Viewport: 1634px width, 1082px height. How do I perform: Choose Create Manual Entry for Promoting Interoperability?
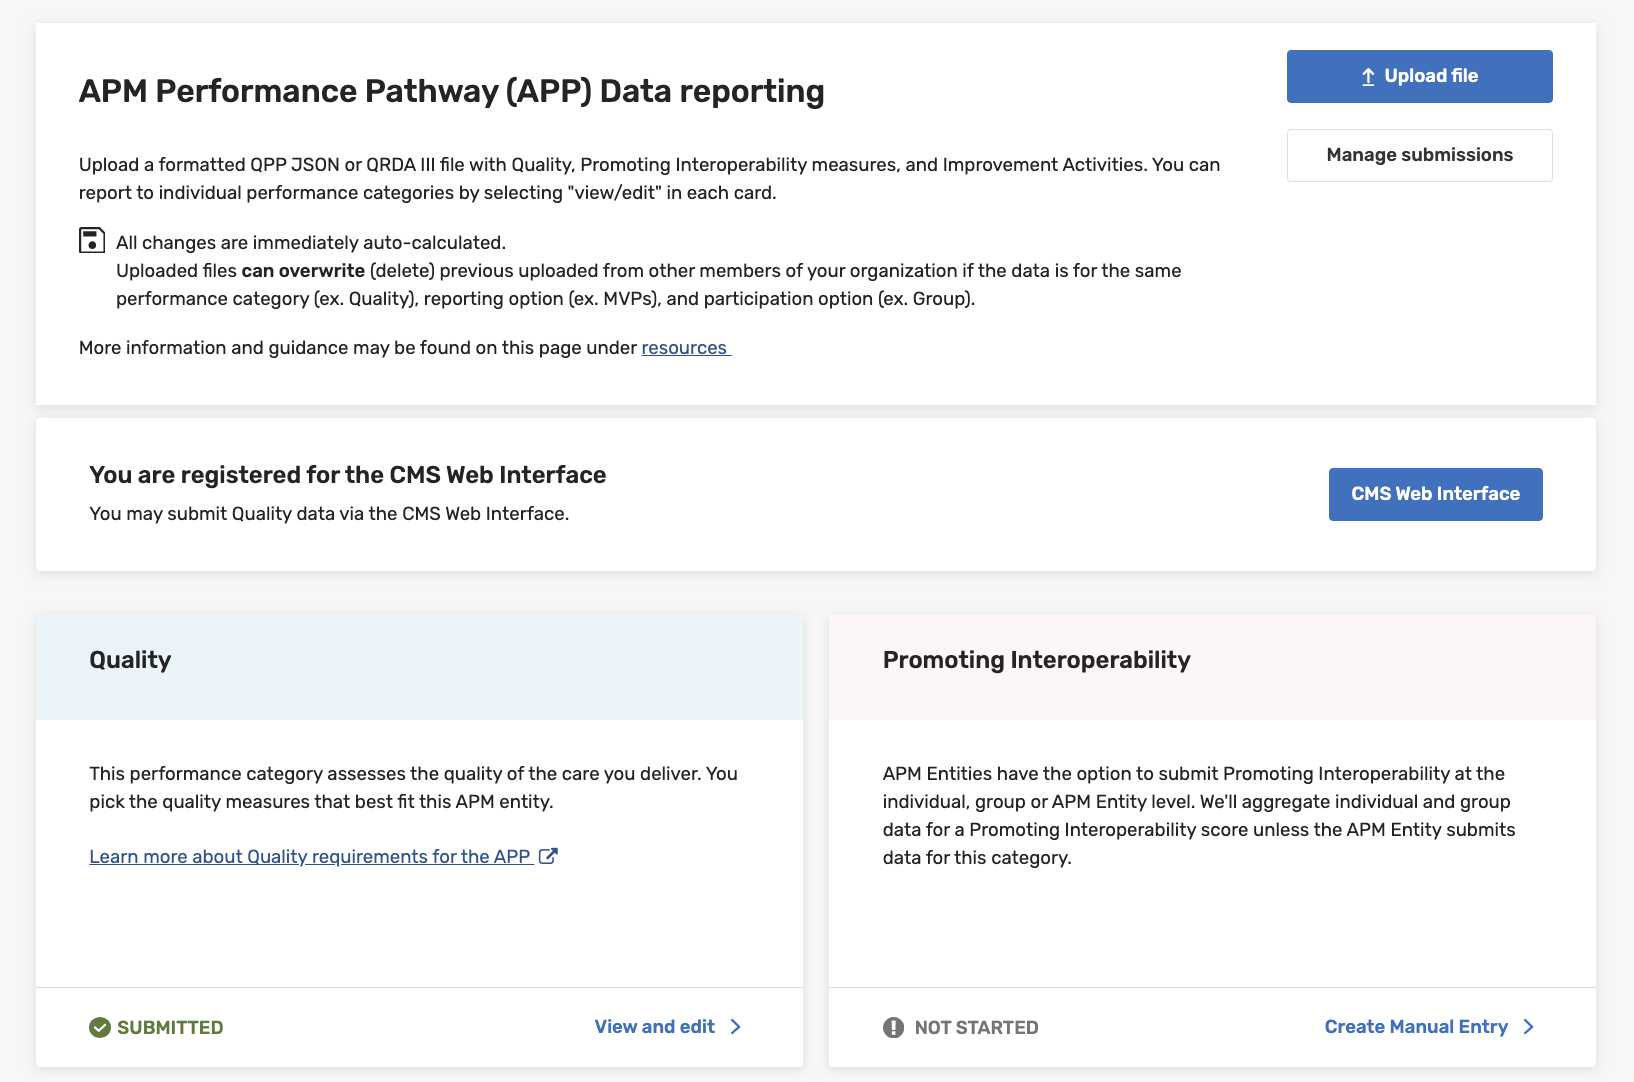1416,1027
